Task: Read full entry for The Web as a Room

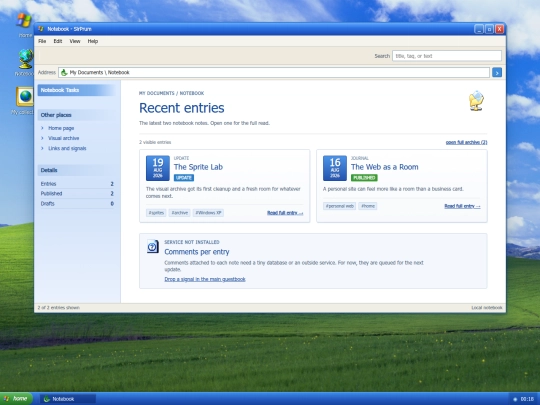Action: pyautogui.click(x=462, y=206)
